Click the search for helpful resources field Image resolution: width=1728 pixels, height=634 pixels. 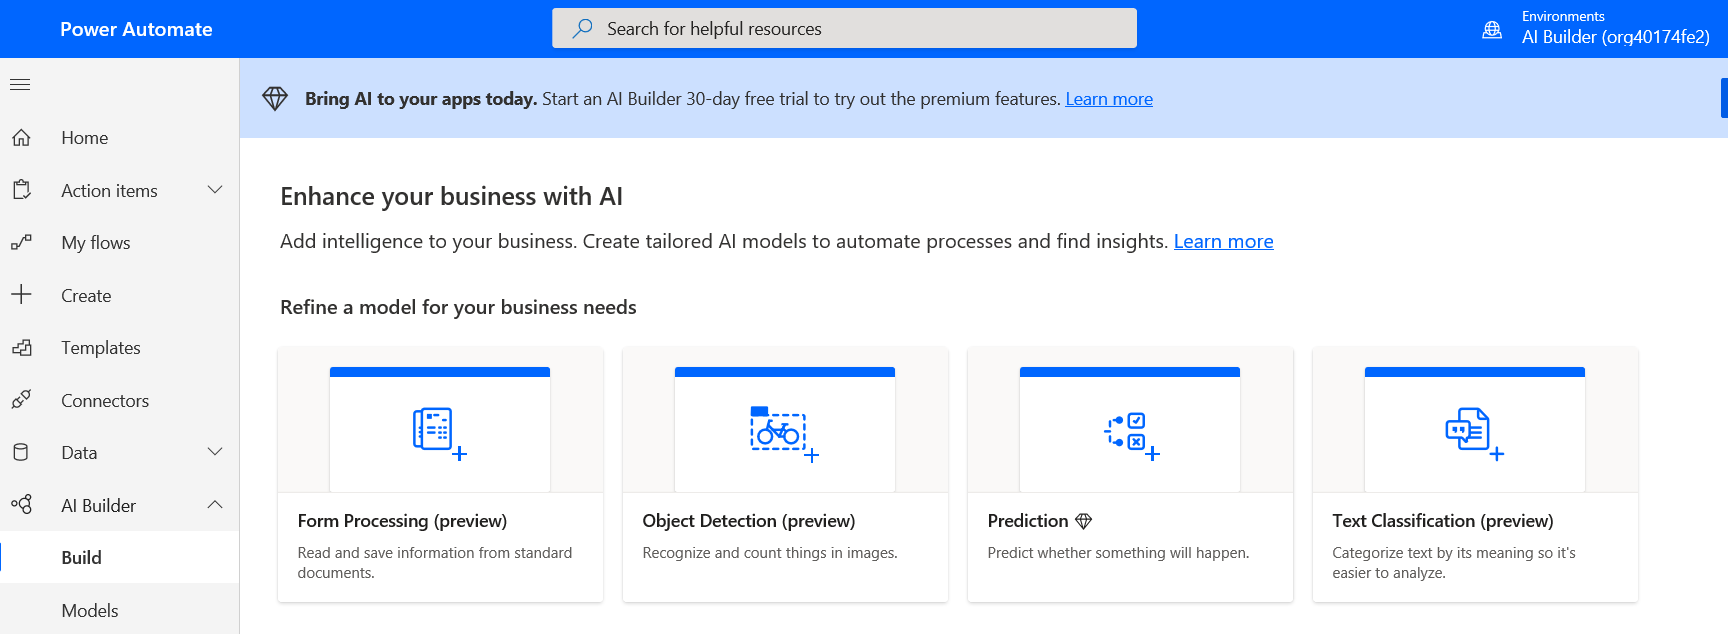pos(844,28)
